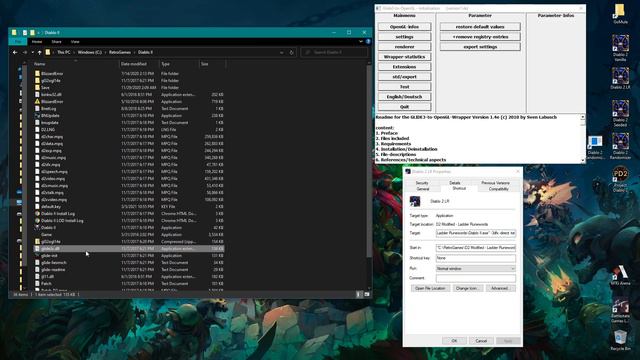Sort files by the Size column header

pyautogui.click(x=212, y=64)
